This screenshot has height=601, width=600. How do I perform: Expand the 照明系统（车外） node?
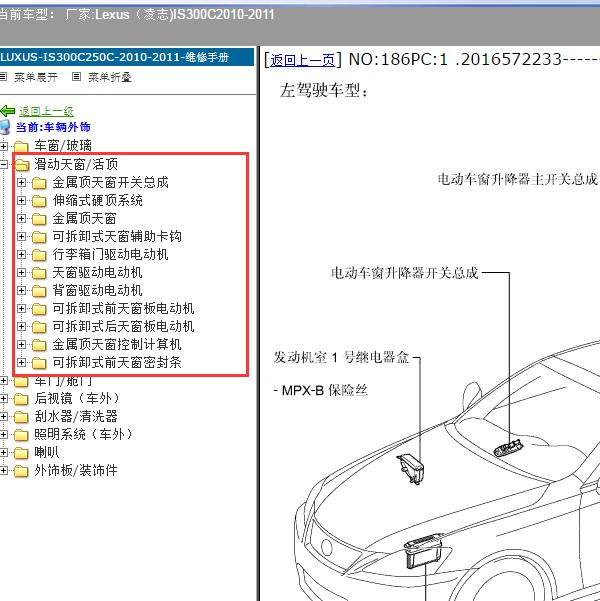[3, 435]
